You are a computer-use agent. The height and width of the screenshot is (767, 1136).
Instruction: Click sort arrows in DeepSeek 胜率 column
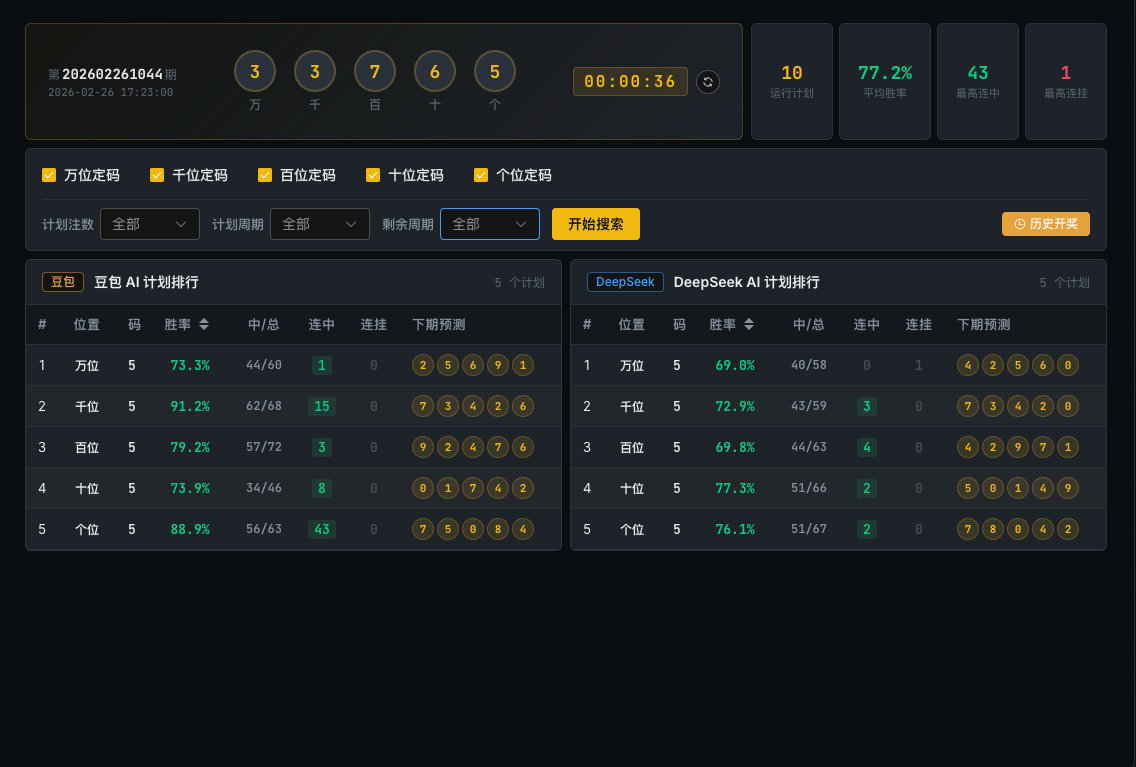coord(749,324)
